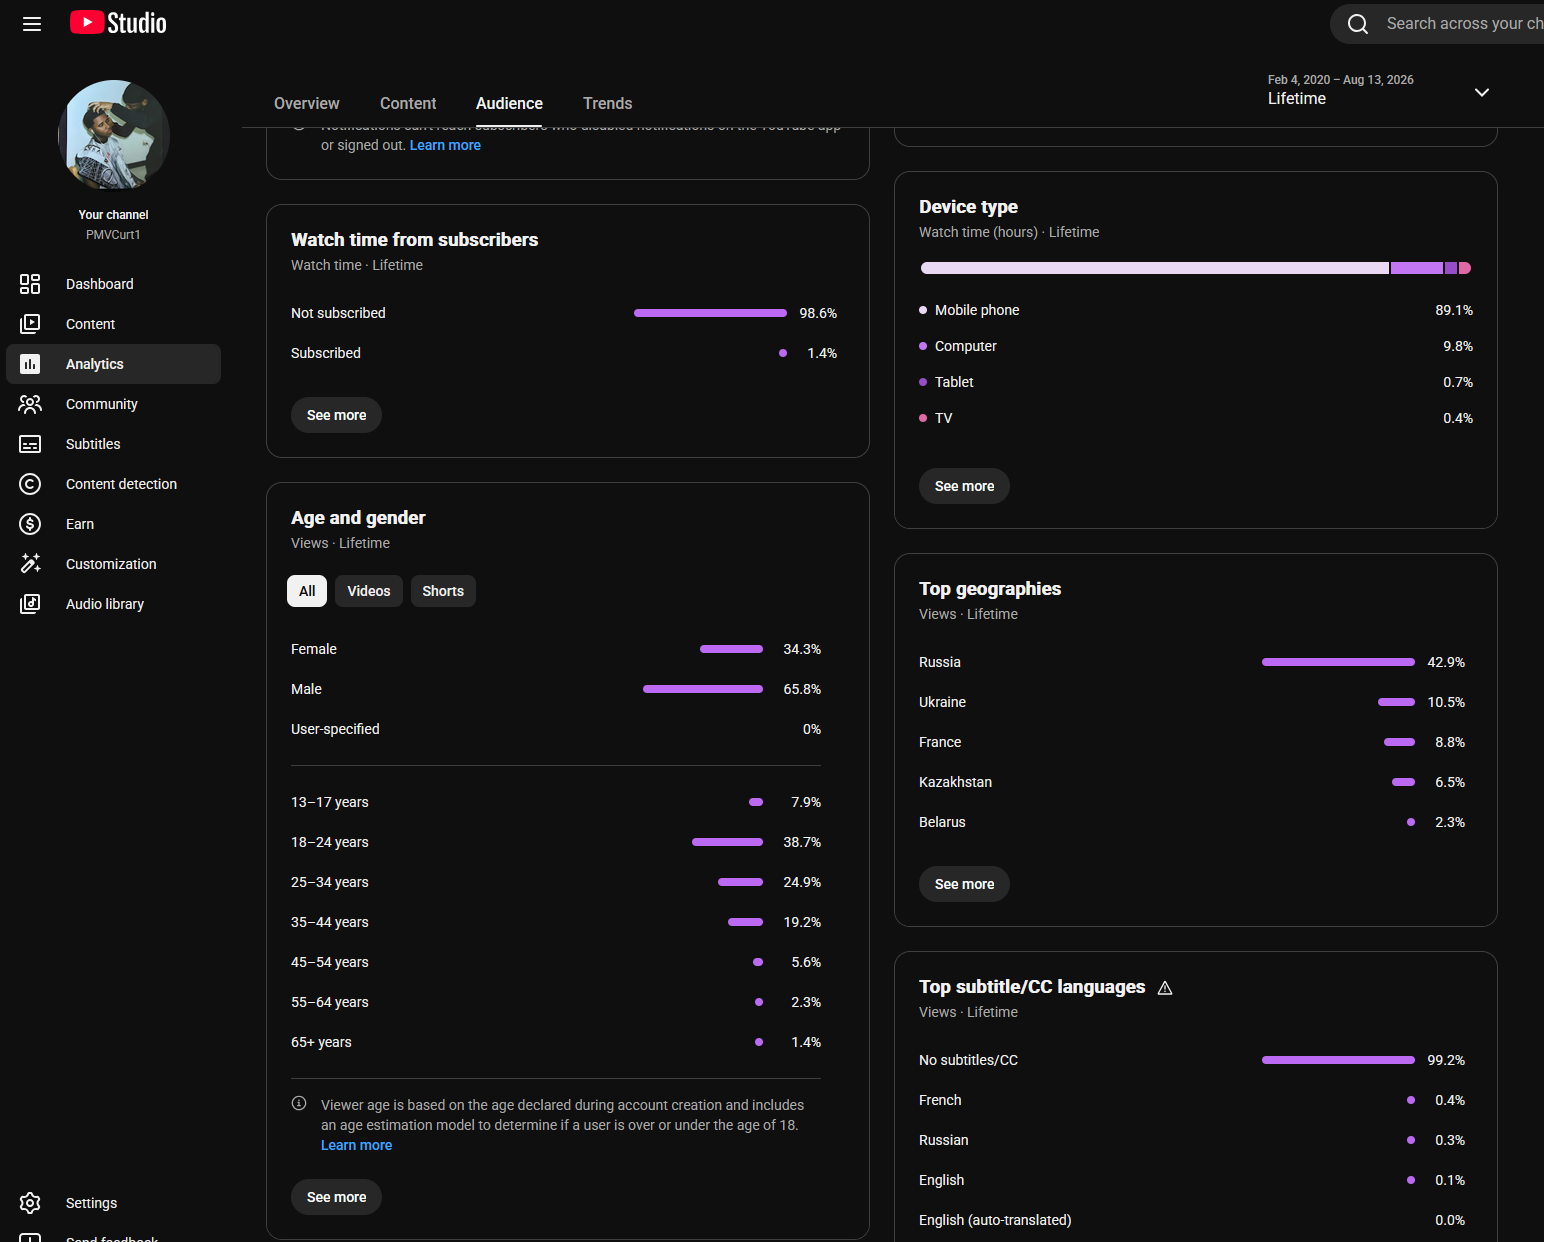The width and height of the screenshot is (1544, 1242).
Task: Click the Community people icon
Action: pyautogui.click(x=30, y=404)
